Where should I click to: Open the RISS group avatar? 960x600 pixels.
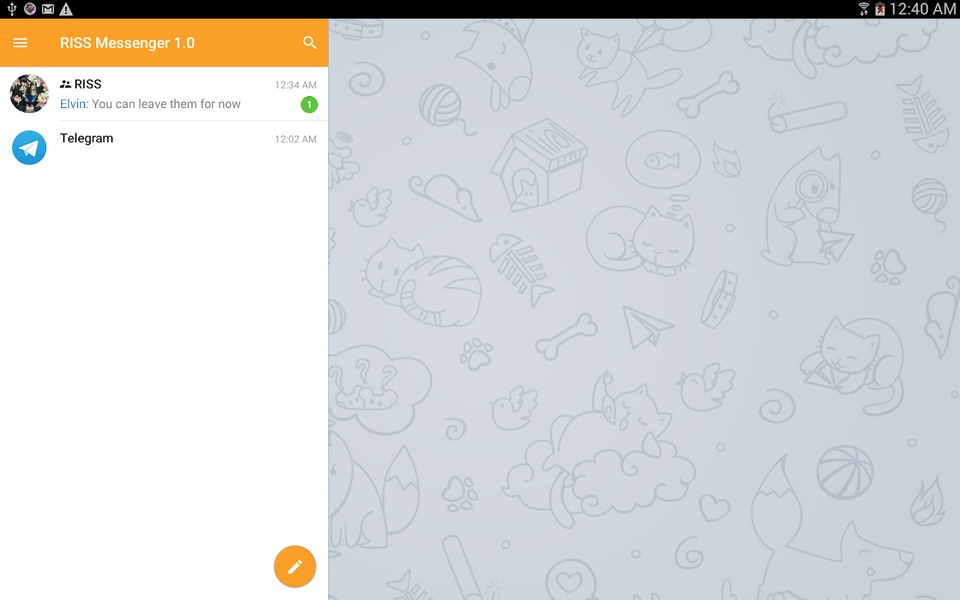[29, 94]
